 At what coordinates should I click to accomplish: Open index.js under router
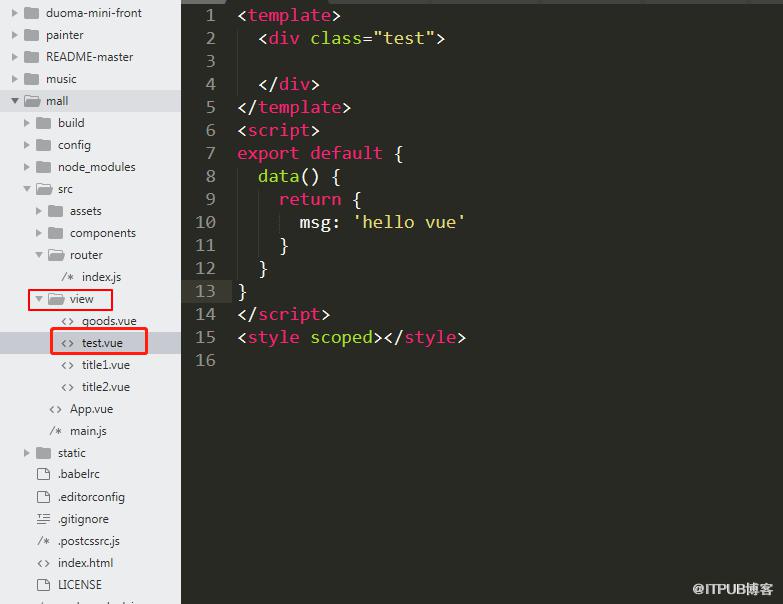pos(101,277)
